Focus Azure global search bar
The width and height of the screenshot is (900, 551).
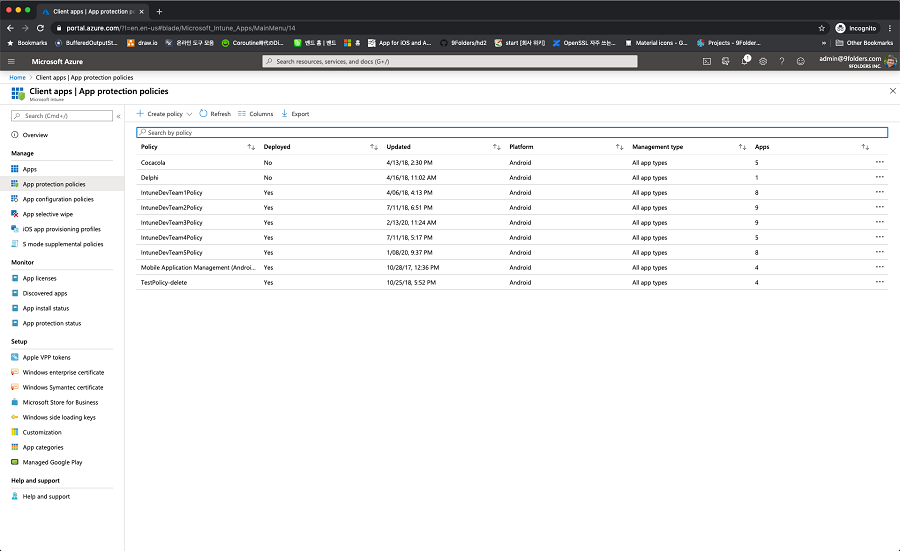[x=450, y=61]
